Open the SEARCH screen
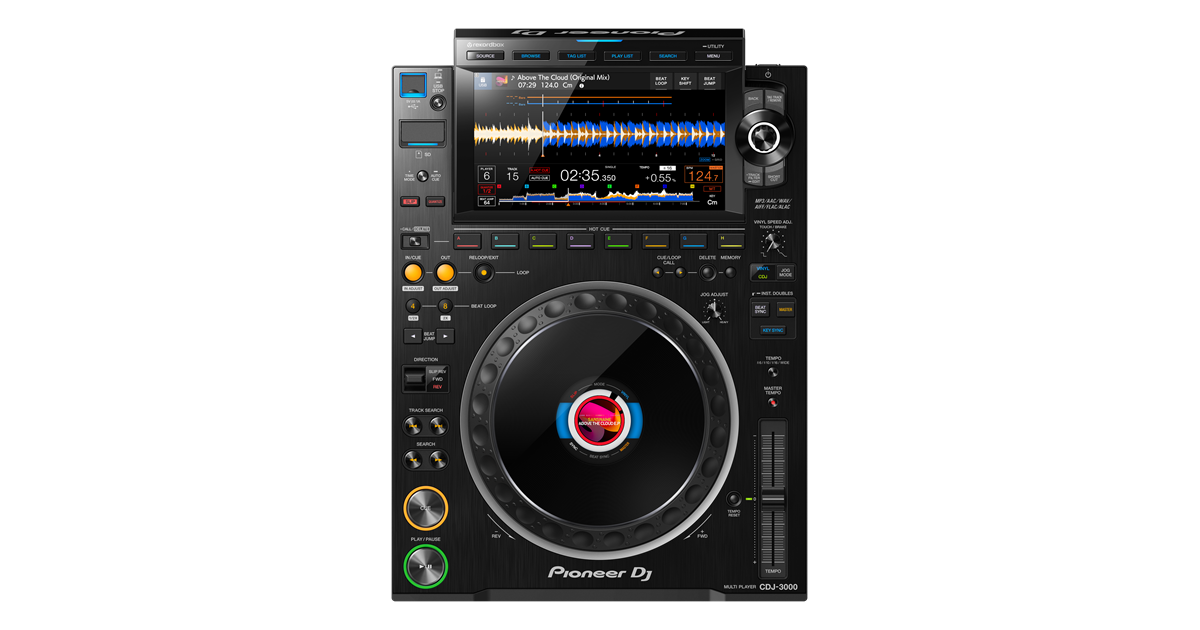Screen dimensions: 1200x630 pyautogui.click(x=668, y=56)
